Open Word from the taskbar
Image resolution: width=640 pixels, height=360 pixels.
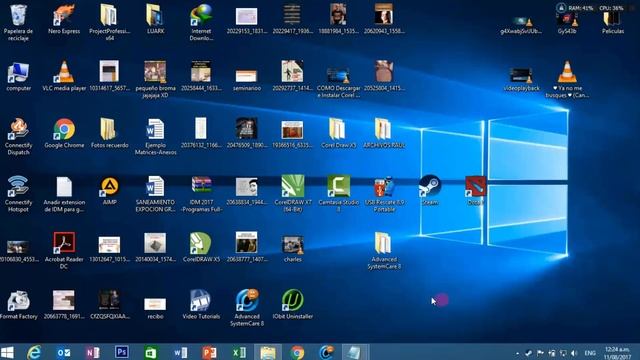[x=180, y=352]
